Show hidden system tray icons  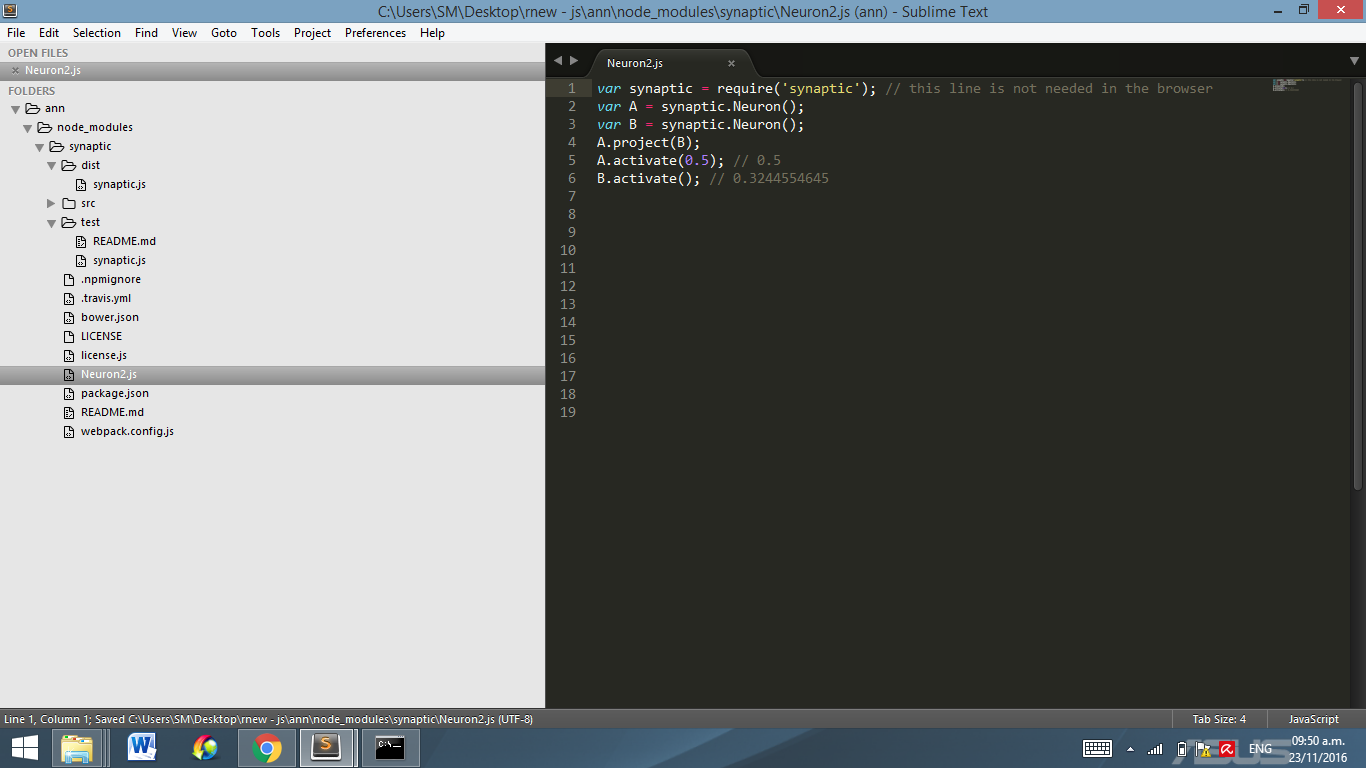pyautogui.click(x=1130, y=749)
